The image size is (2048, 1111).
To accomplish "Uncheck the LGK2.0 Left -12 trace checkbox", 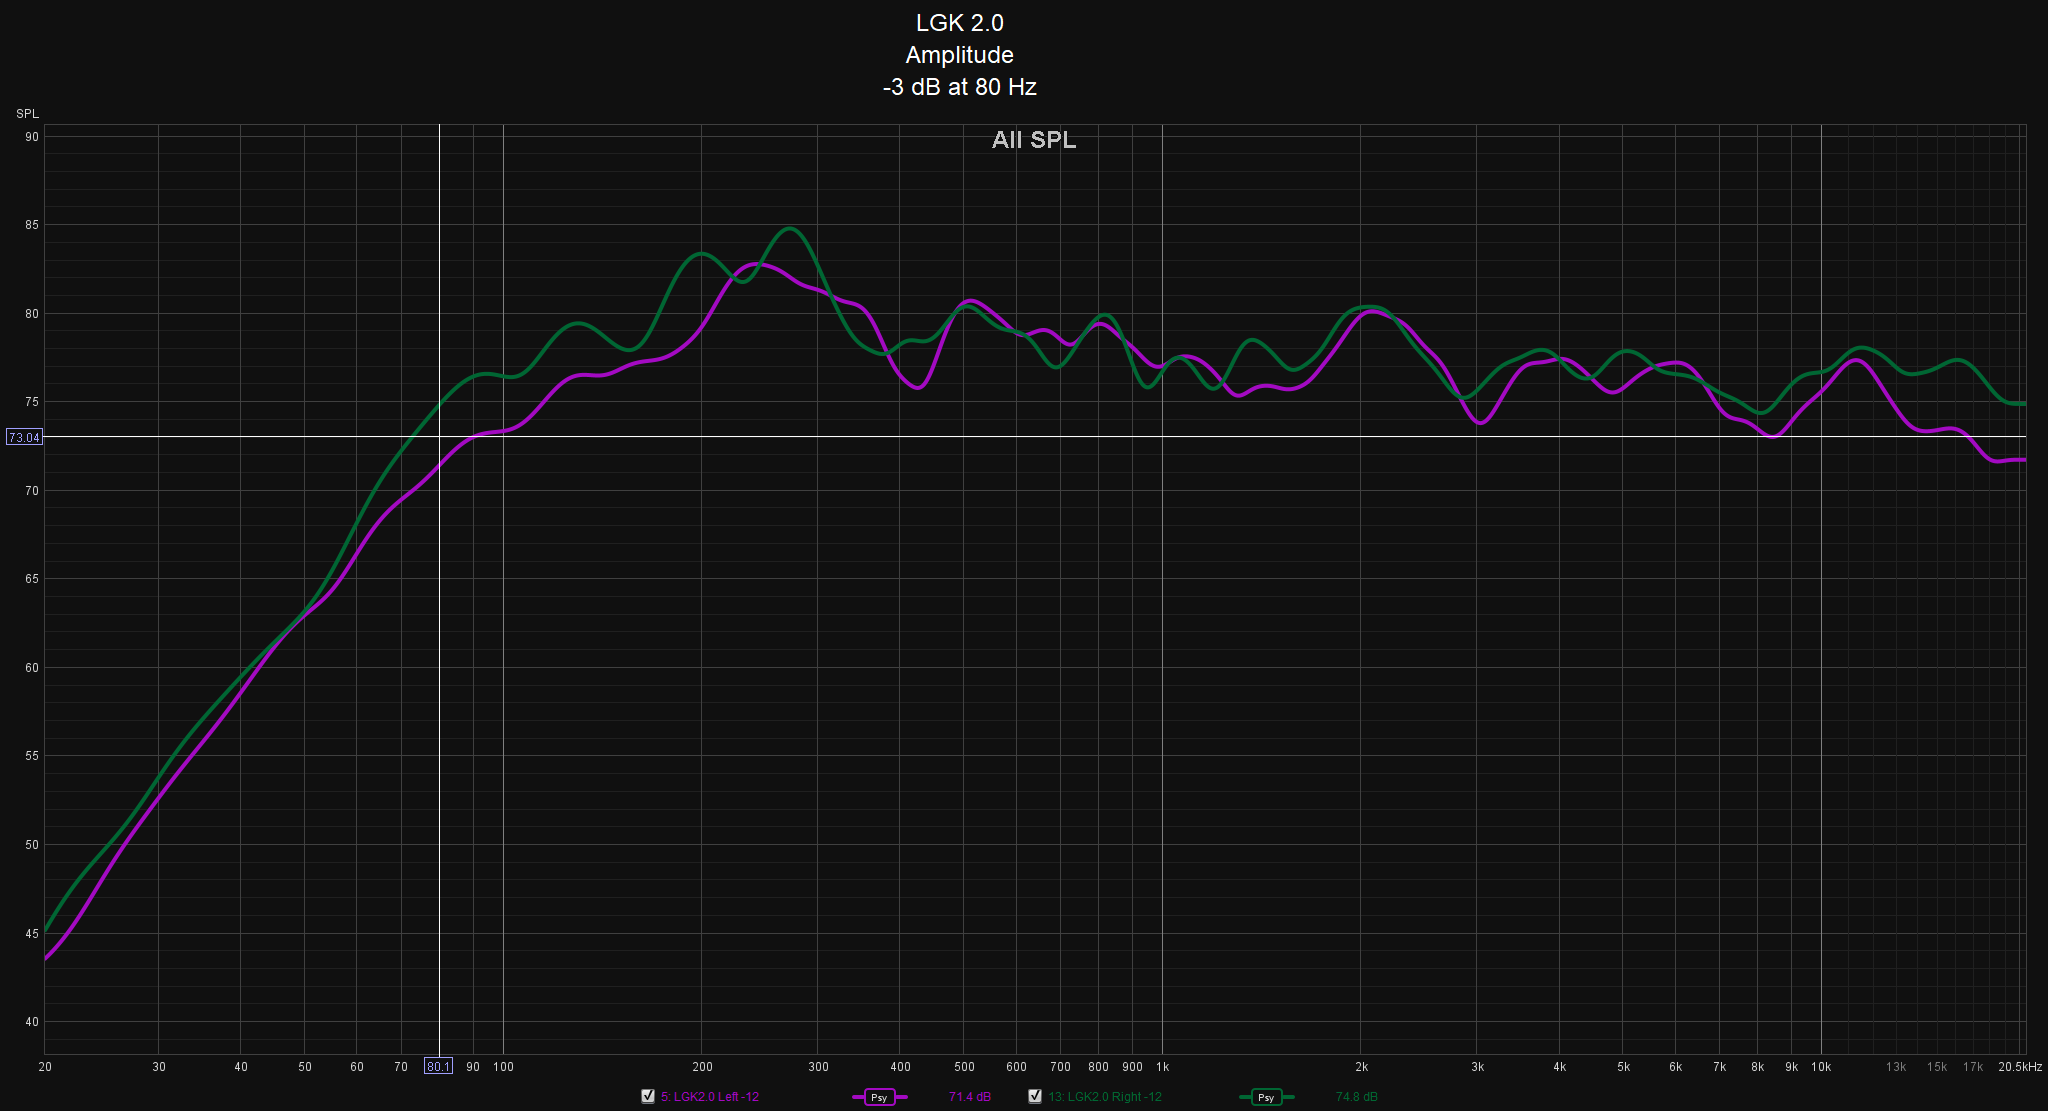I will coord(648,1096).
